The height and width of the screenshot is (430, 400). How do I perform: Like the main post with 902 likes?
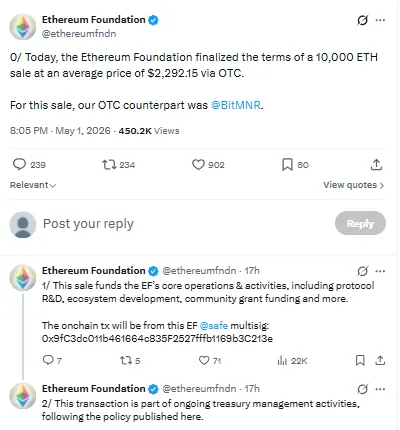click(198, 165)
